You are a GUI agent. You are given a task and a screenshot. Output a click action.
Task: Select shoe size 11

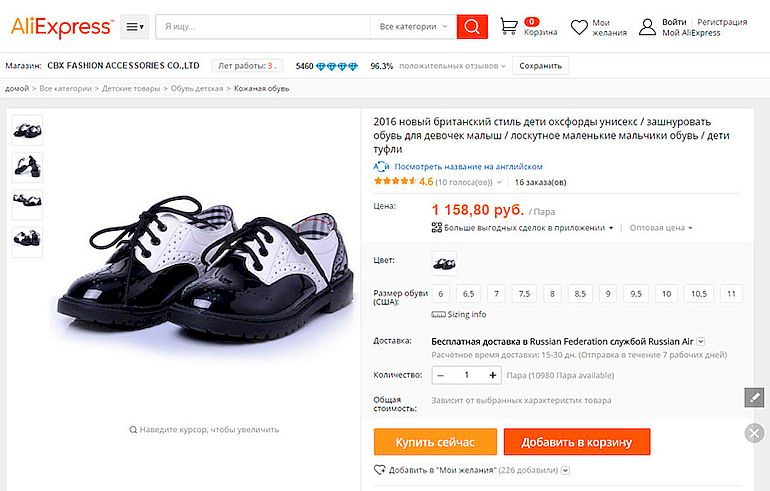[733, 294]
